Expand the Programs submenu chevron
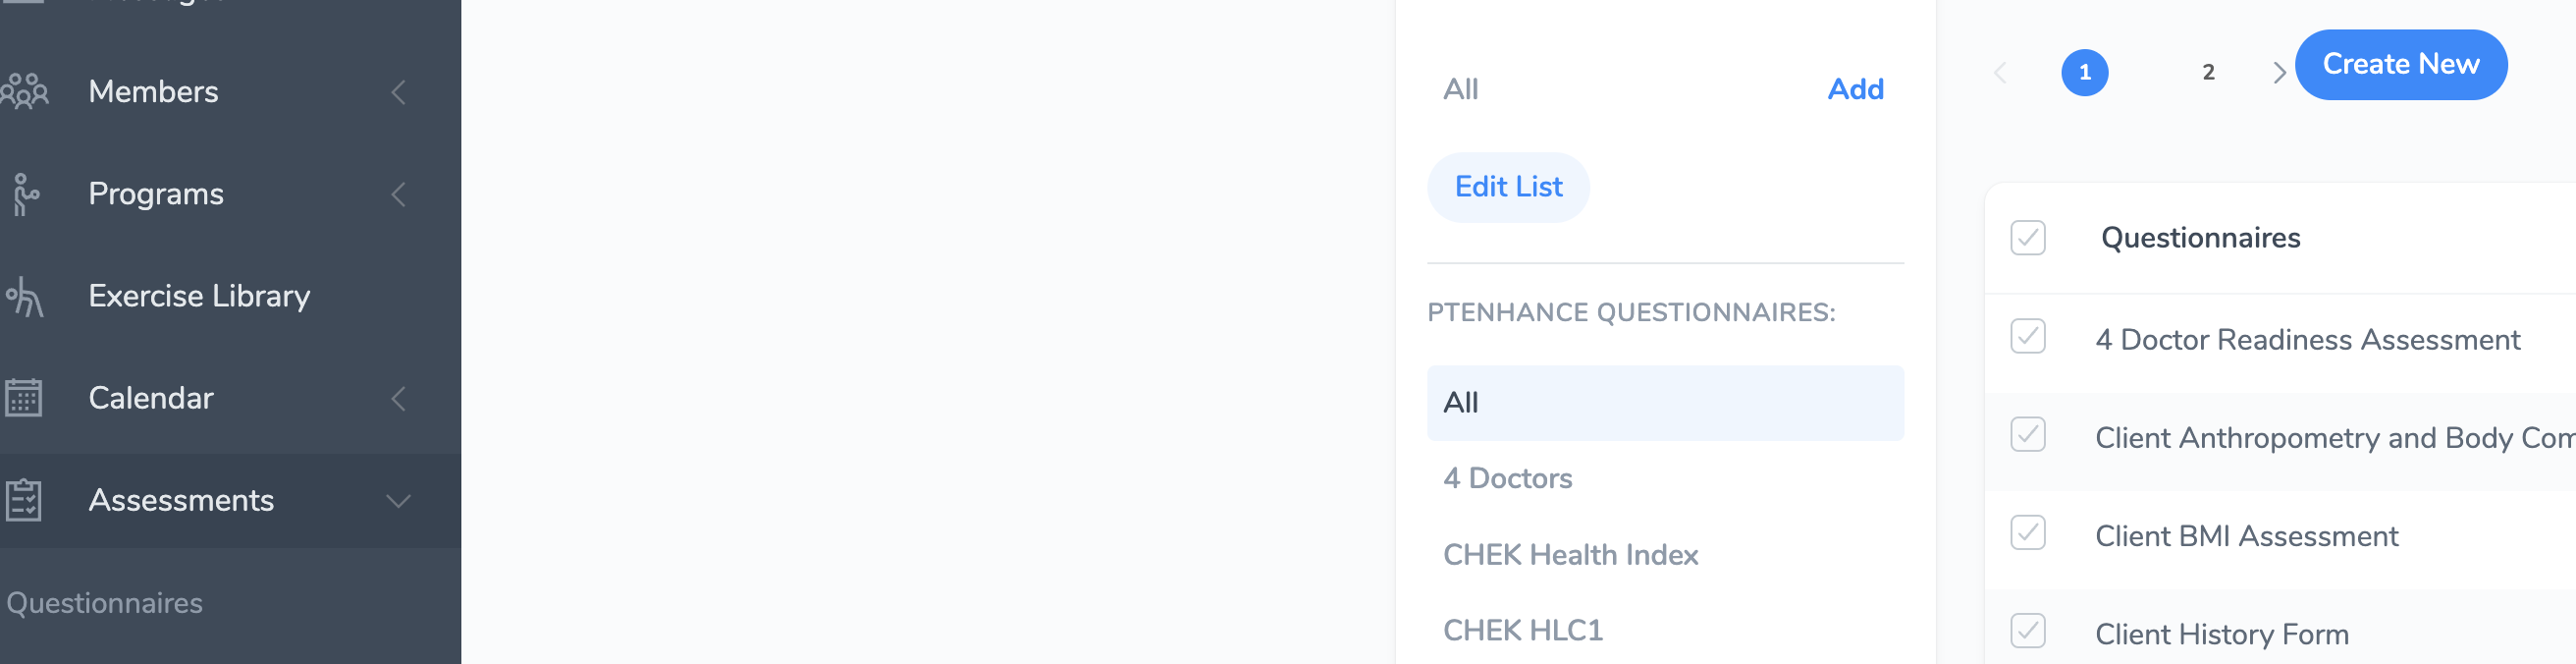Viewport: 2576px width, 664px height. tap(398, 194)
